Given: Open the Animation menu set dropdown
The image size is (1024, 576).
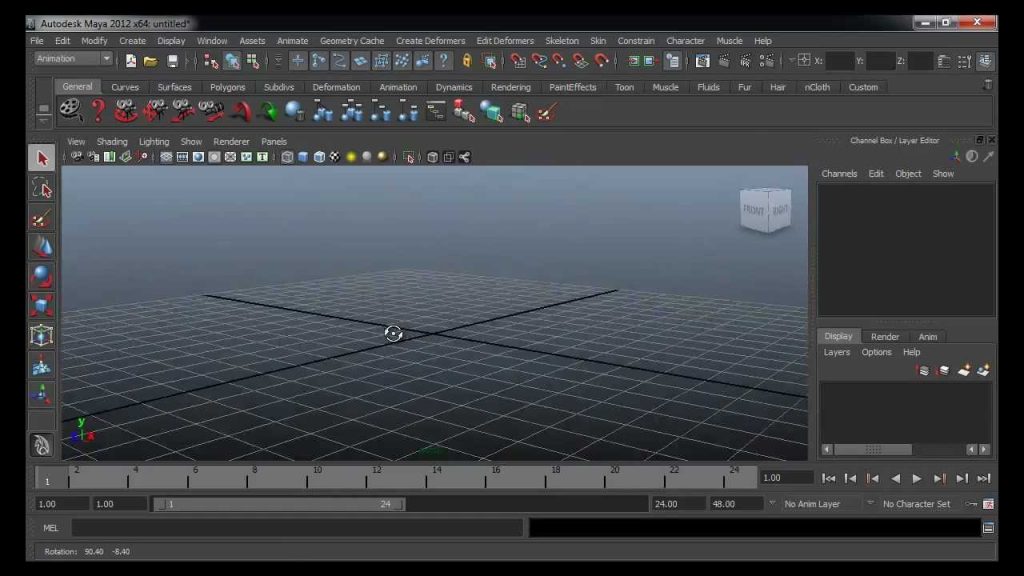Looking at the screenshot, I should pyautogui.click(x=73, y=59).
